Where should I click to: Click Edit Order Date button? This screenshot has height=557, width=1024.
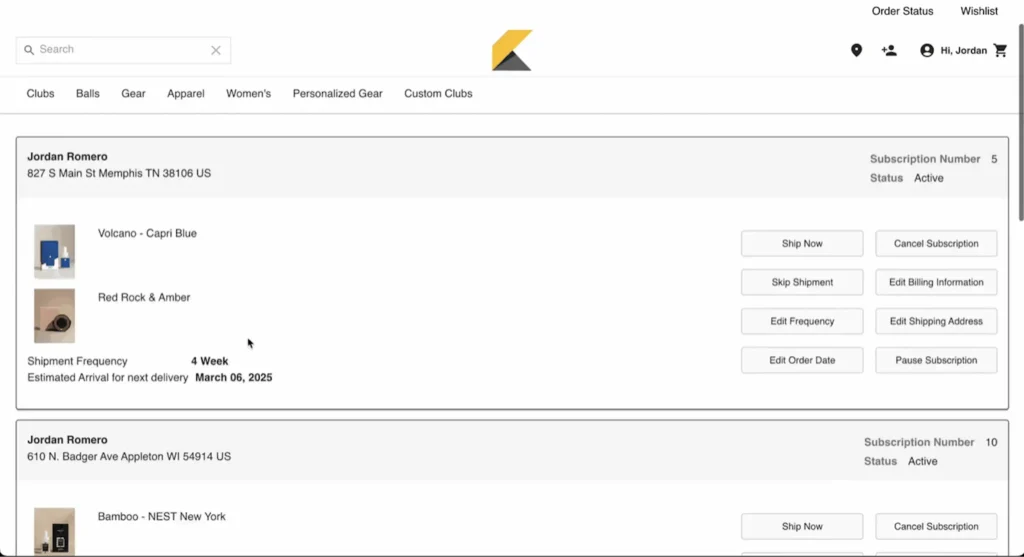pos(802,360)
